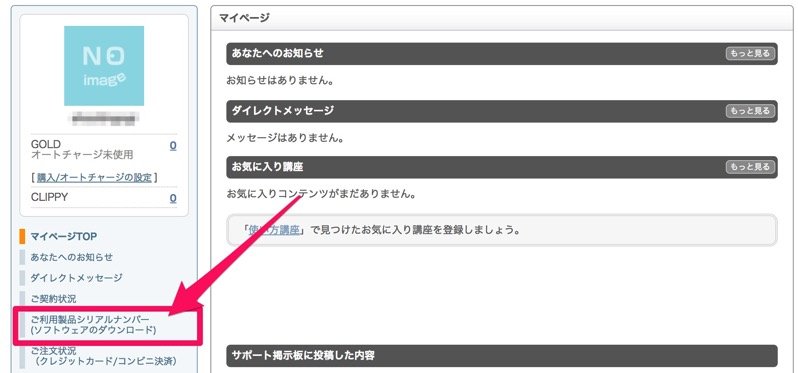This screenshot has width=798, height=373.
Task: Go to マイページTOP in sidebar
Action: click(64, 236)
